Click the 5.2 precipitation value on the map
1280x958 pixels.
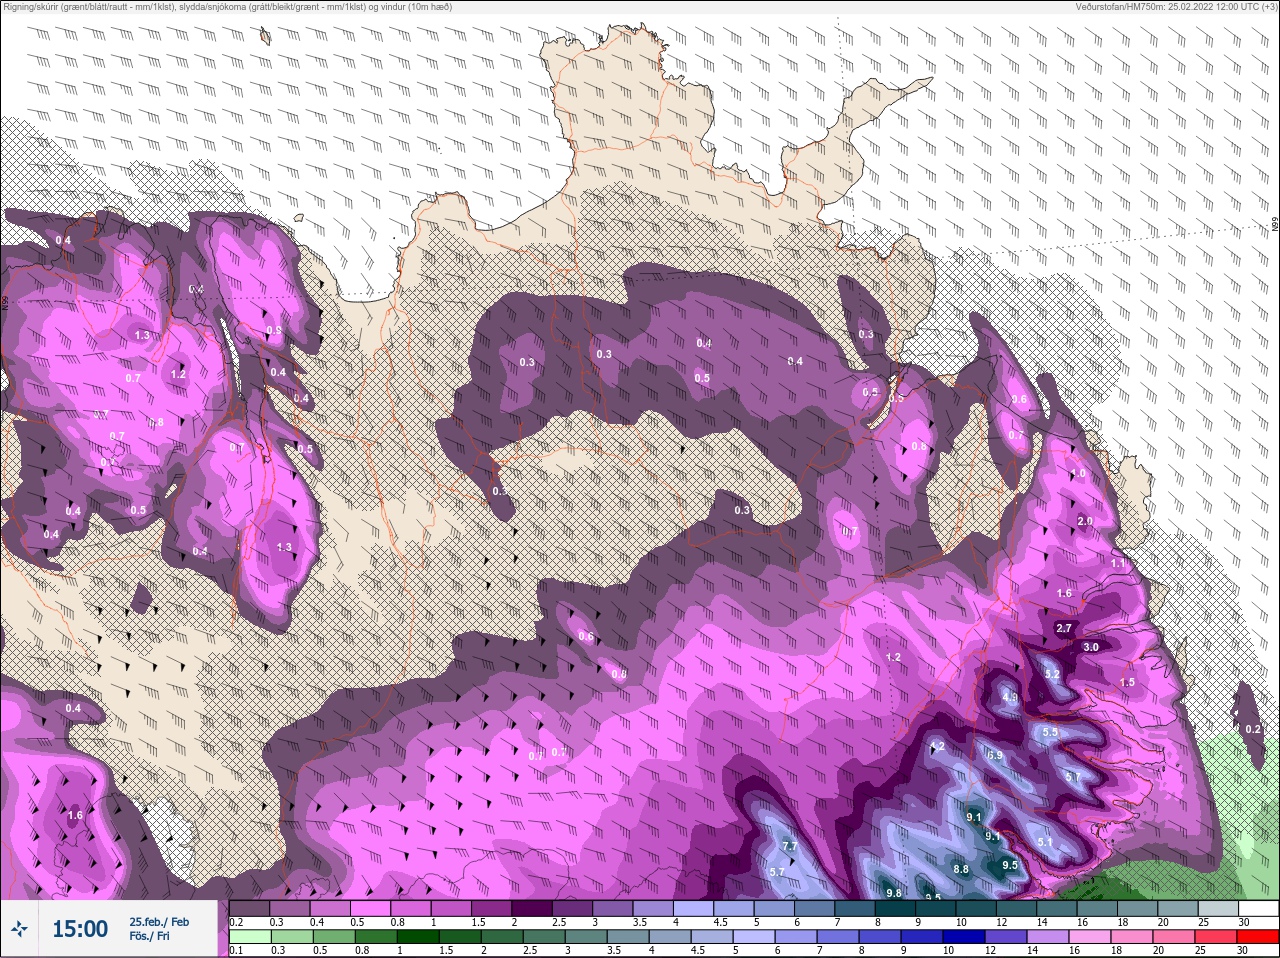[1052, 675]
